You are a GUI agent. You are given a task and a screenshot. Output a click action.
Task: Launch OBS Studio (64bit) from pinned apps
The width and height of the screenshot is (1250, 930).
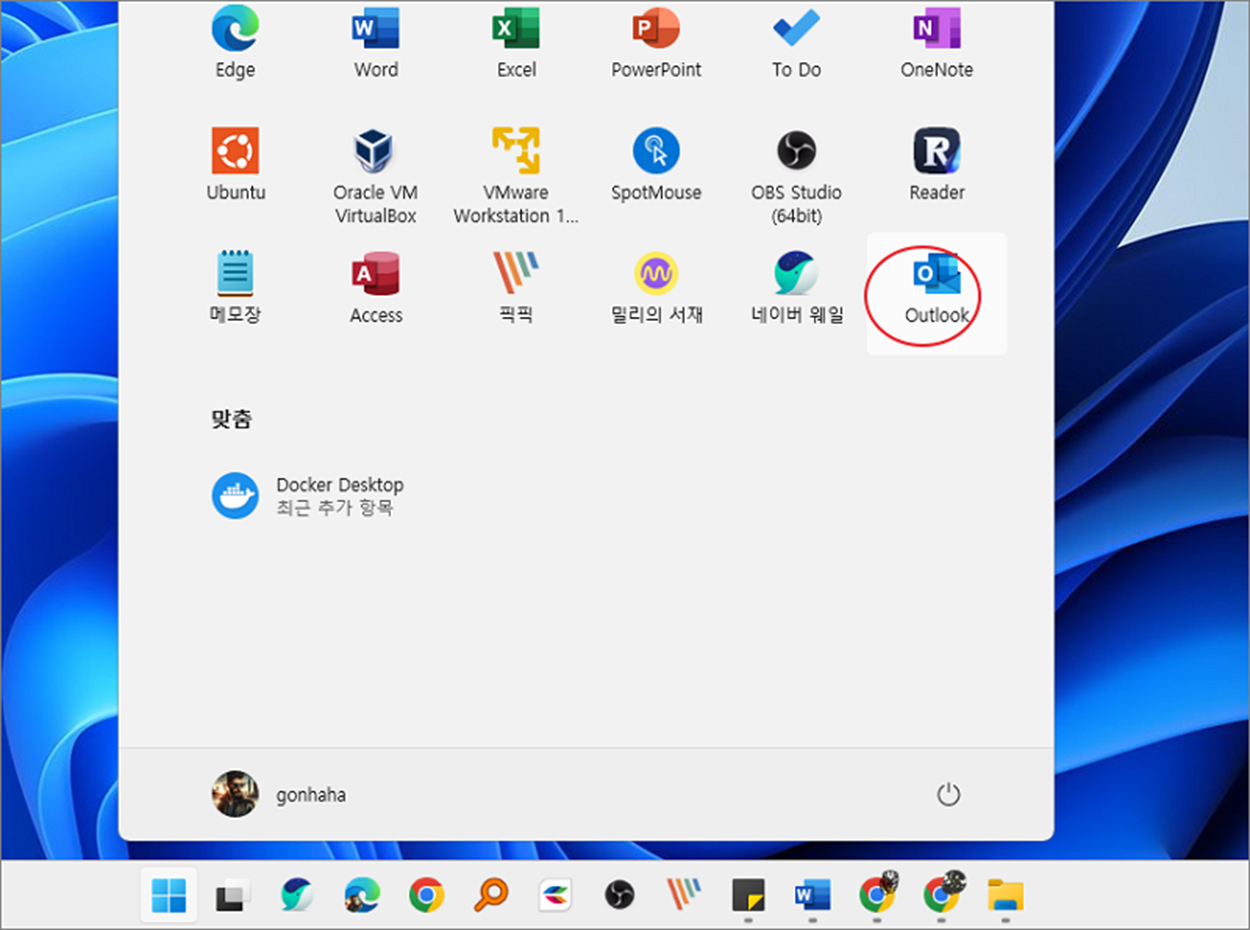click(796, 177)
